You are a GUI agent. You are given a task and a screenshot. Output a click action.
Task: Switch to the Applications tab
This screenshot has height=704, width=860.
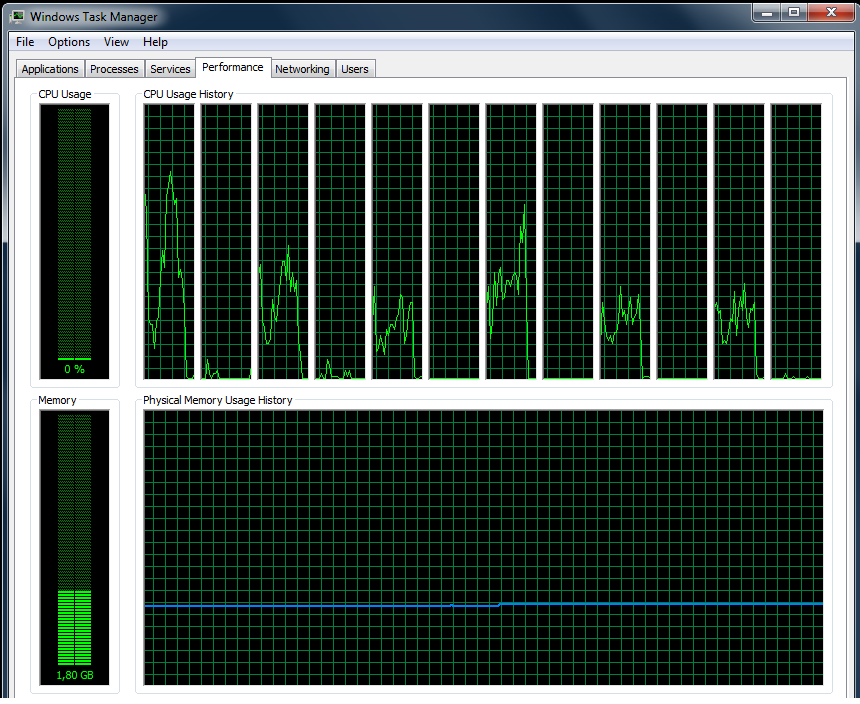coord(50,69)
